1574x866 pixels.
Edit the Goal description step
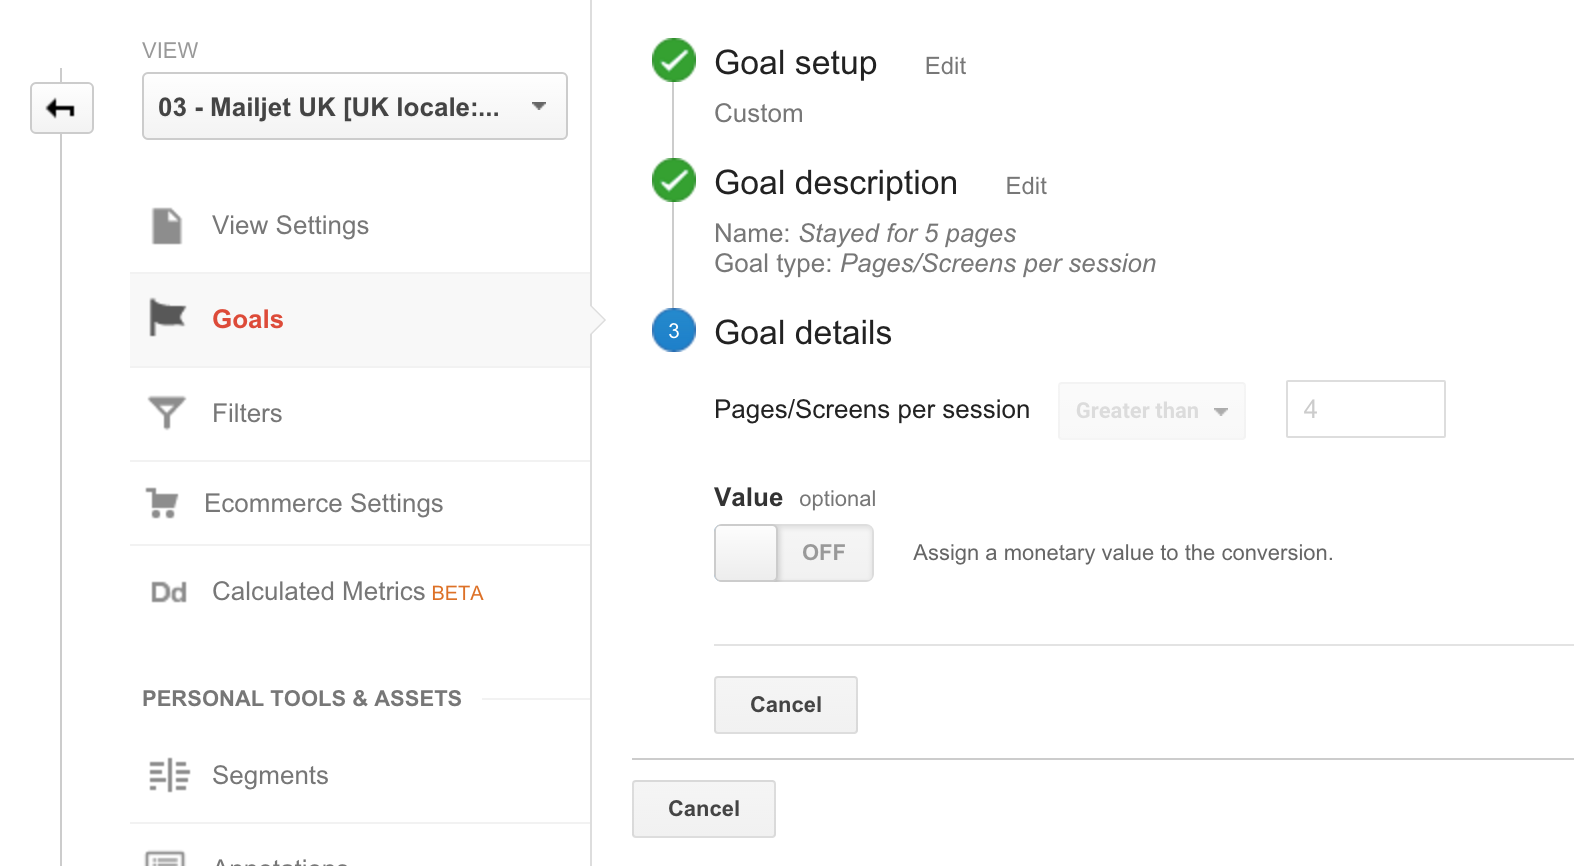(x=1026, y=186)
